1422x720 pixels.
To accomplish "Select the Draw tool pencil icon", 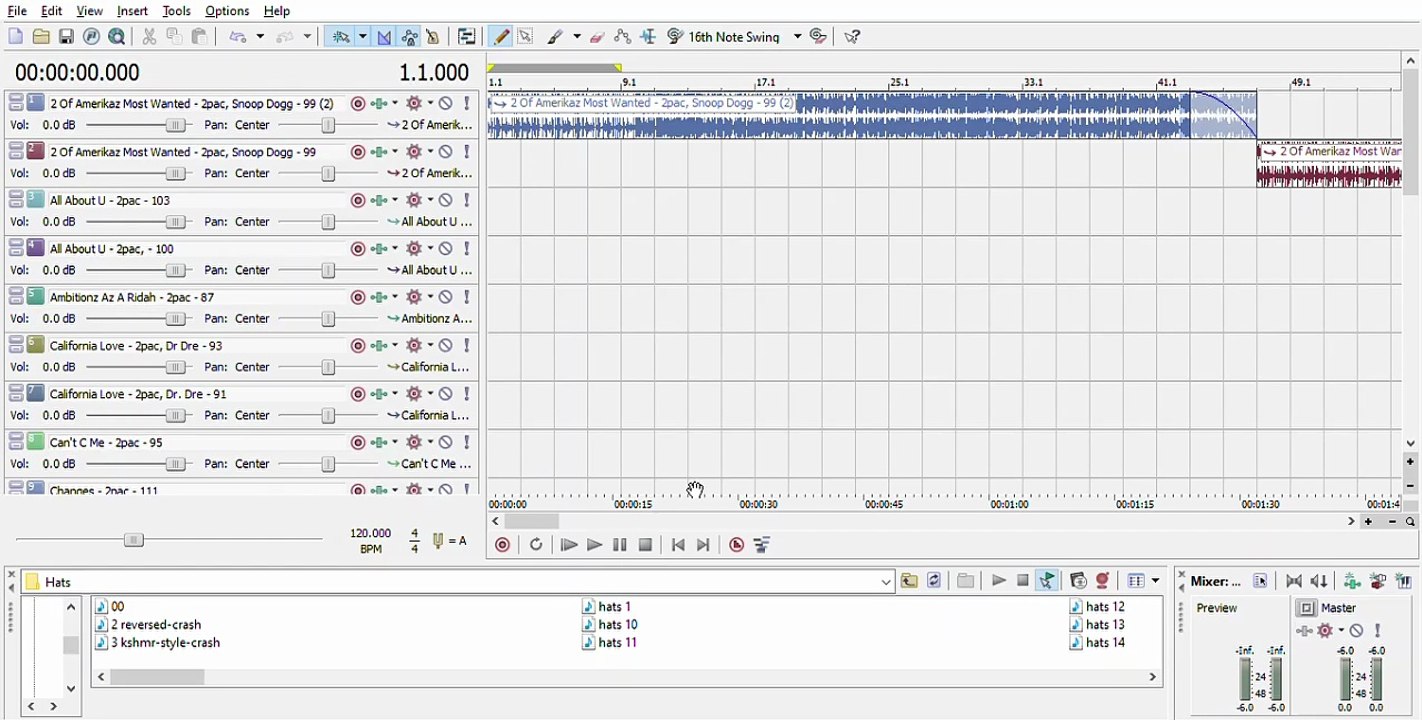I will click(501, 37).
